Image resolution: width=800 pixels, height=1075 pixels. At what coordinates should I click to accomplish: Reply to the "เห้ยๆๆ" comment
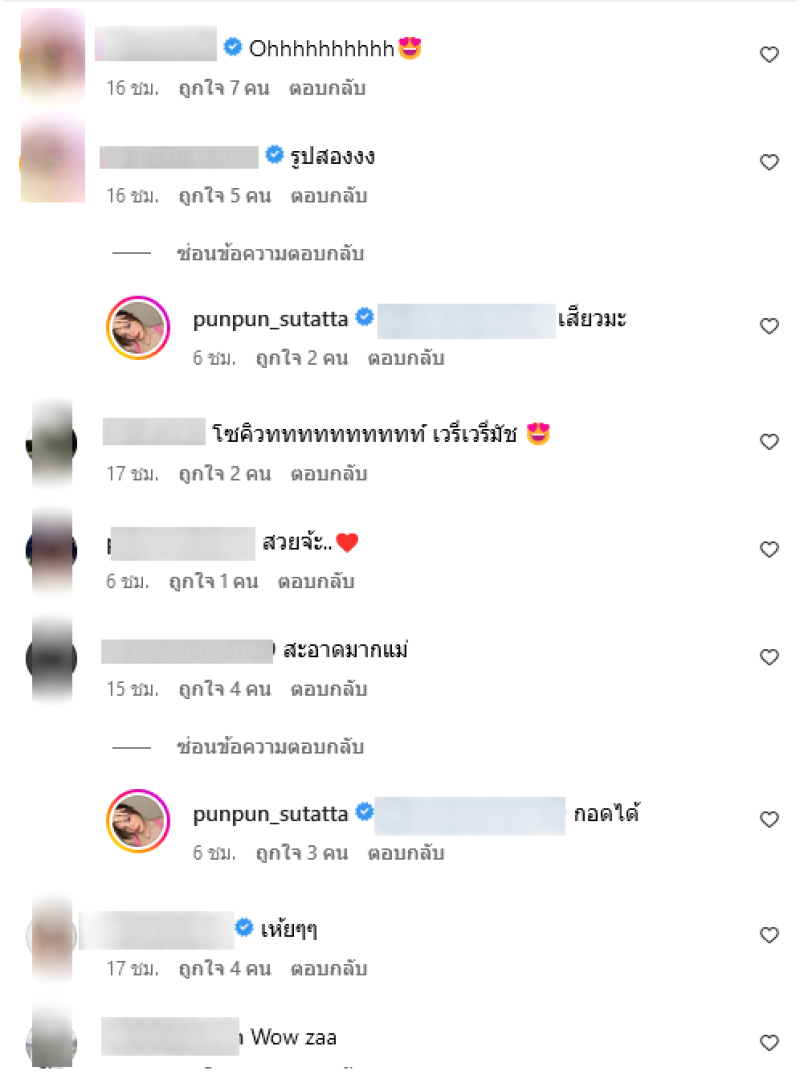[x=328, y=969]
